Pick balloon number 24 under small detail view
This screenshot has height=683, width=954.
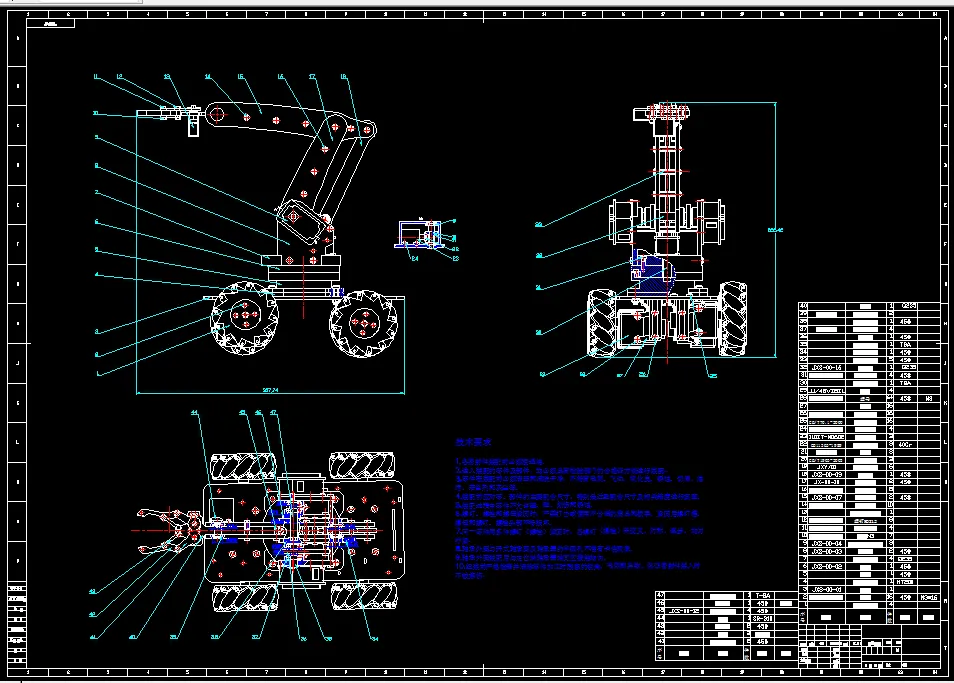415,258
